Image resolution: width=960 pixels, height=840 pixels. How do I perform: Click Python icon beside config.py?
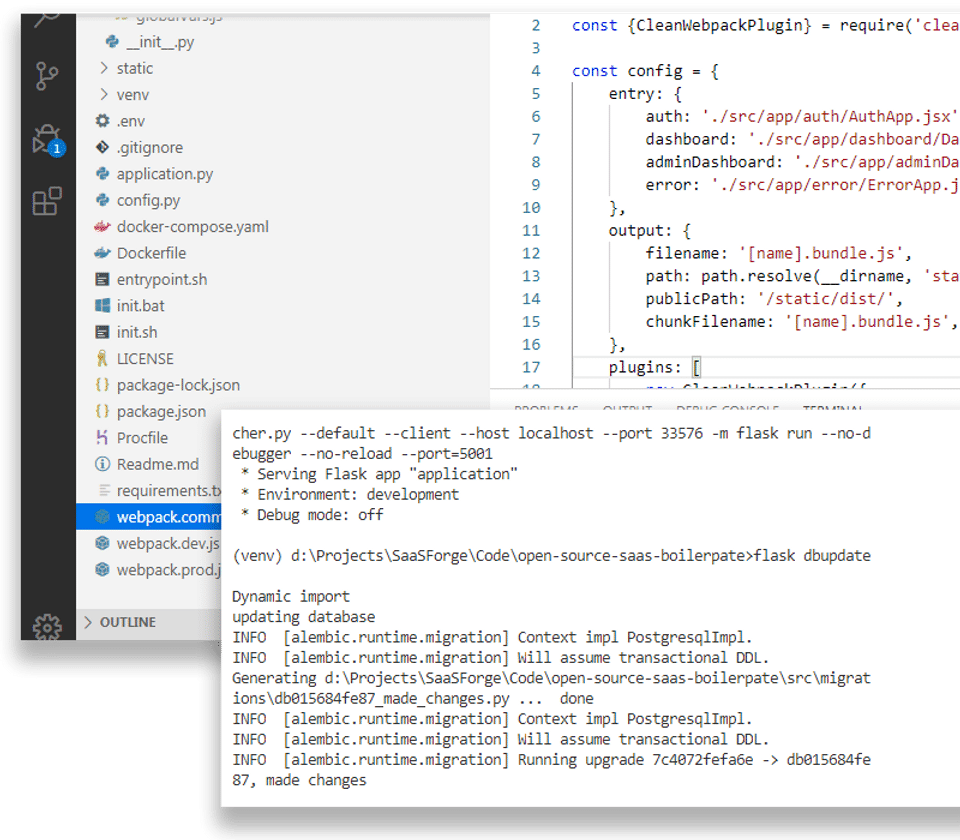coord(102,200)
